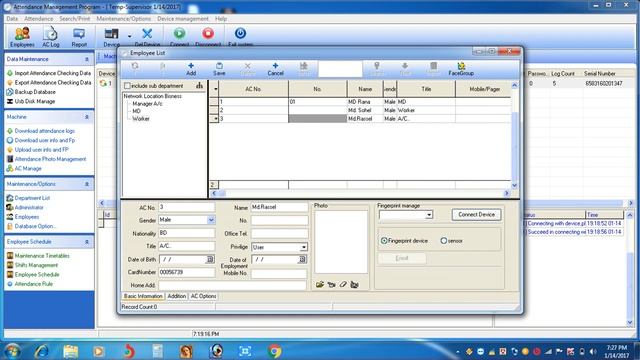Open the Date of Employment calendar picker
Viewport: 640px width, 360px height.
(x=302, y=259)
